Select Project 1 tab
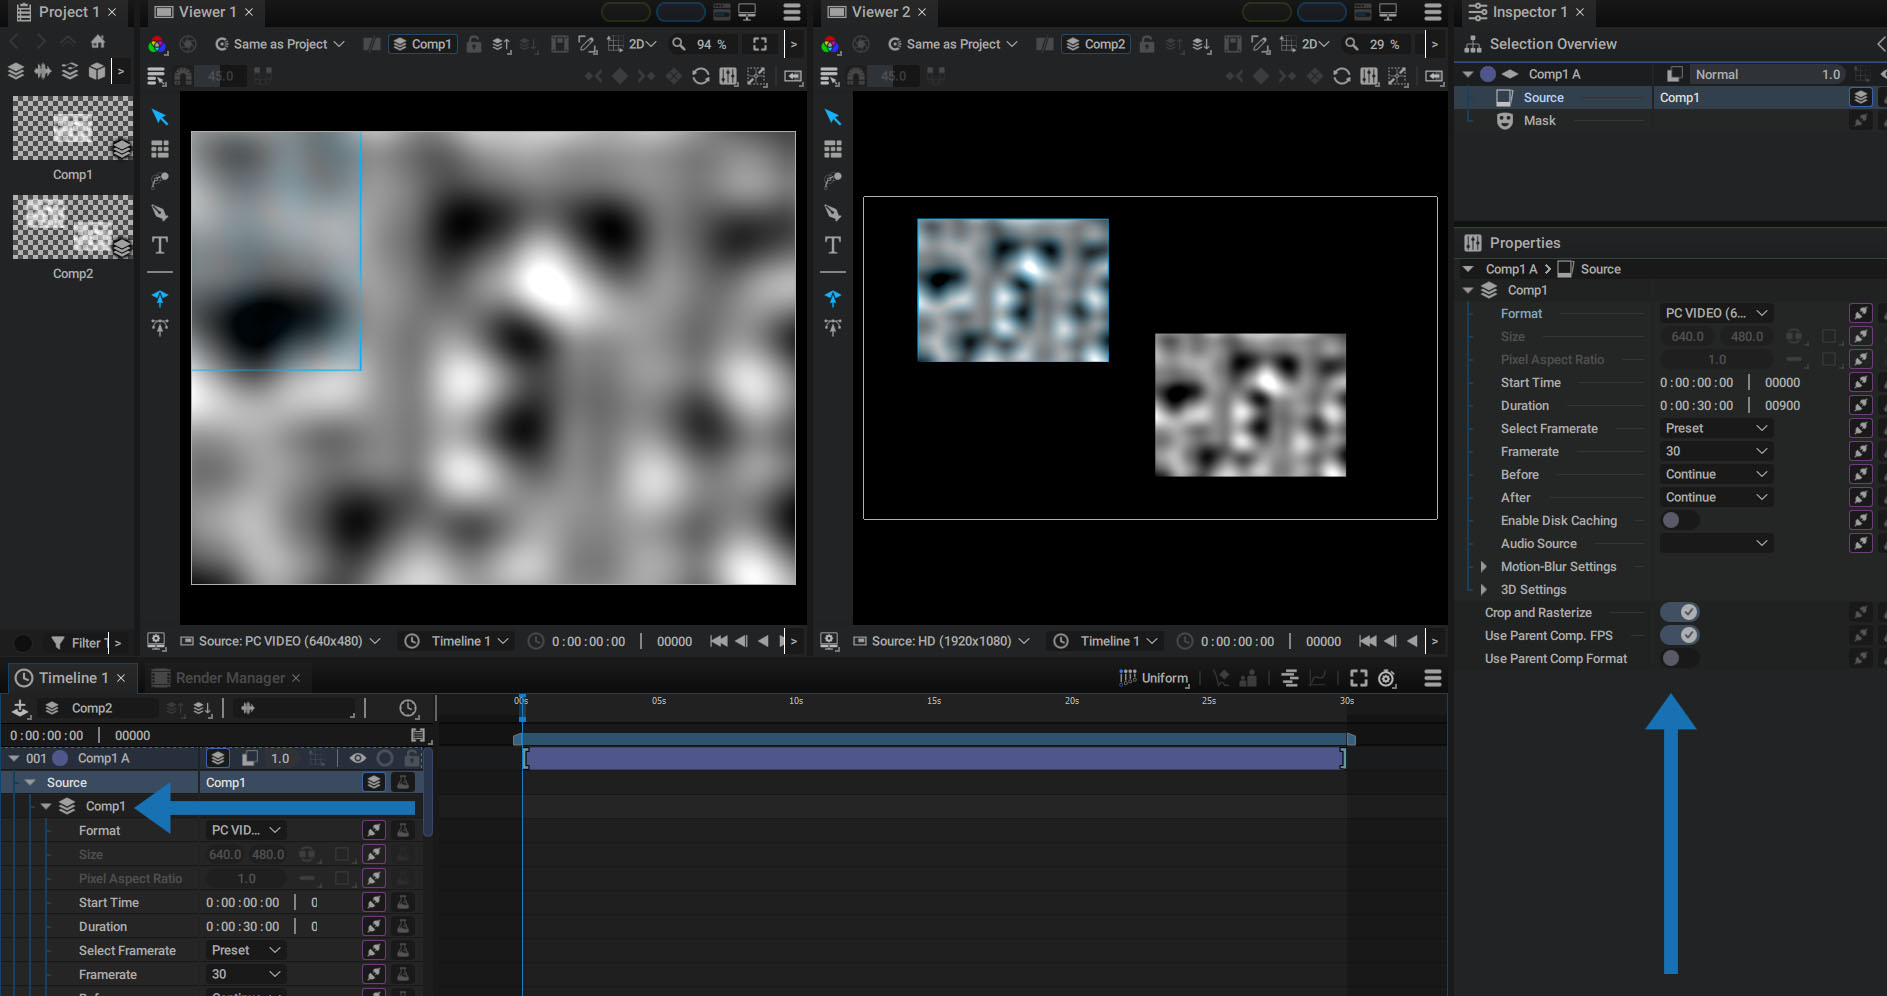The image size is (1887, 996). (67, 12)
